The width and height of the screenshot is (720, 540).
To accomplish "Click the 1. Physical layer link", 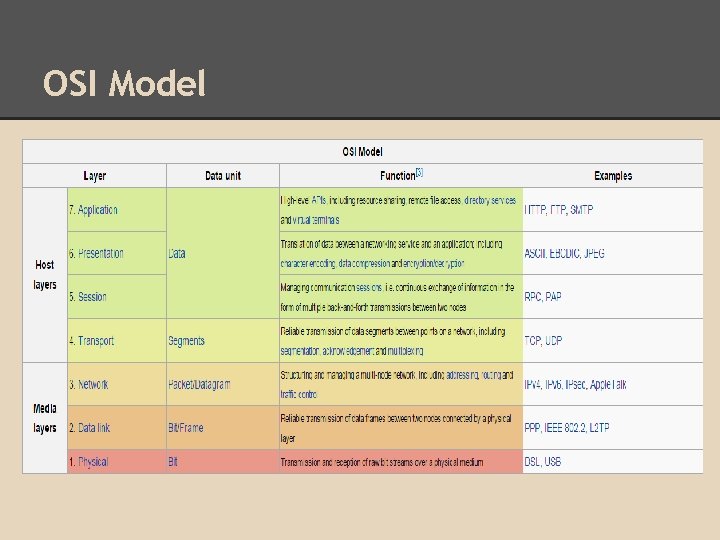I will pos(88,462).
